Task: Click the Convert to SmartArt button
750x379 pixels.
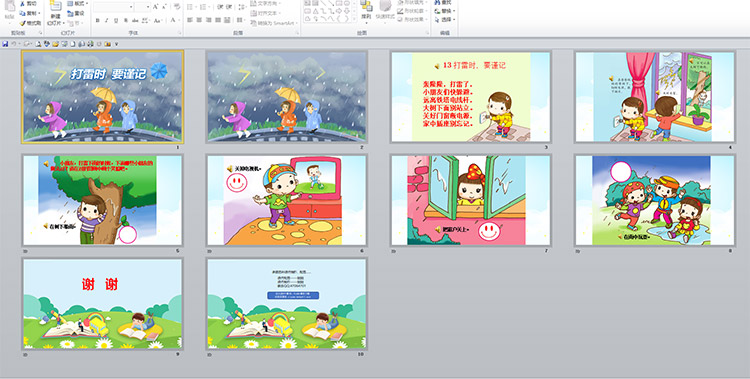Action: click(x=275, y=22)
